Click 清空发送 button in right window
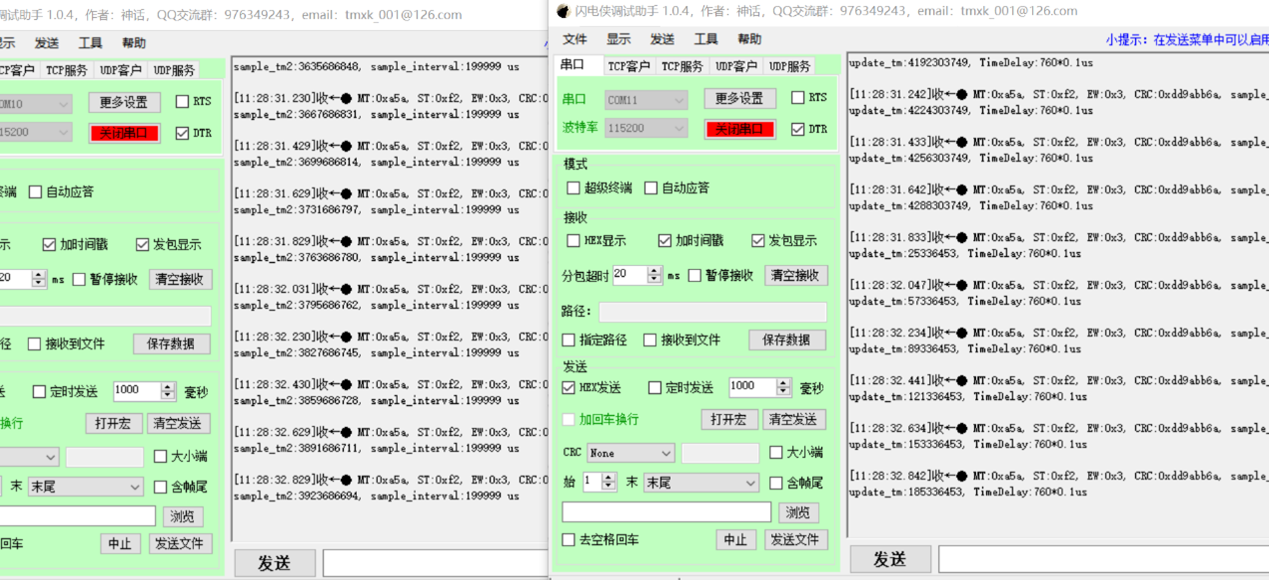Image resolution: width=1269 pixels, height=580 pixels. 795,419
